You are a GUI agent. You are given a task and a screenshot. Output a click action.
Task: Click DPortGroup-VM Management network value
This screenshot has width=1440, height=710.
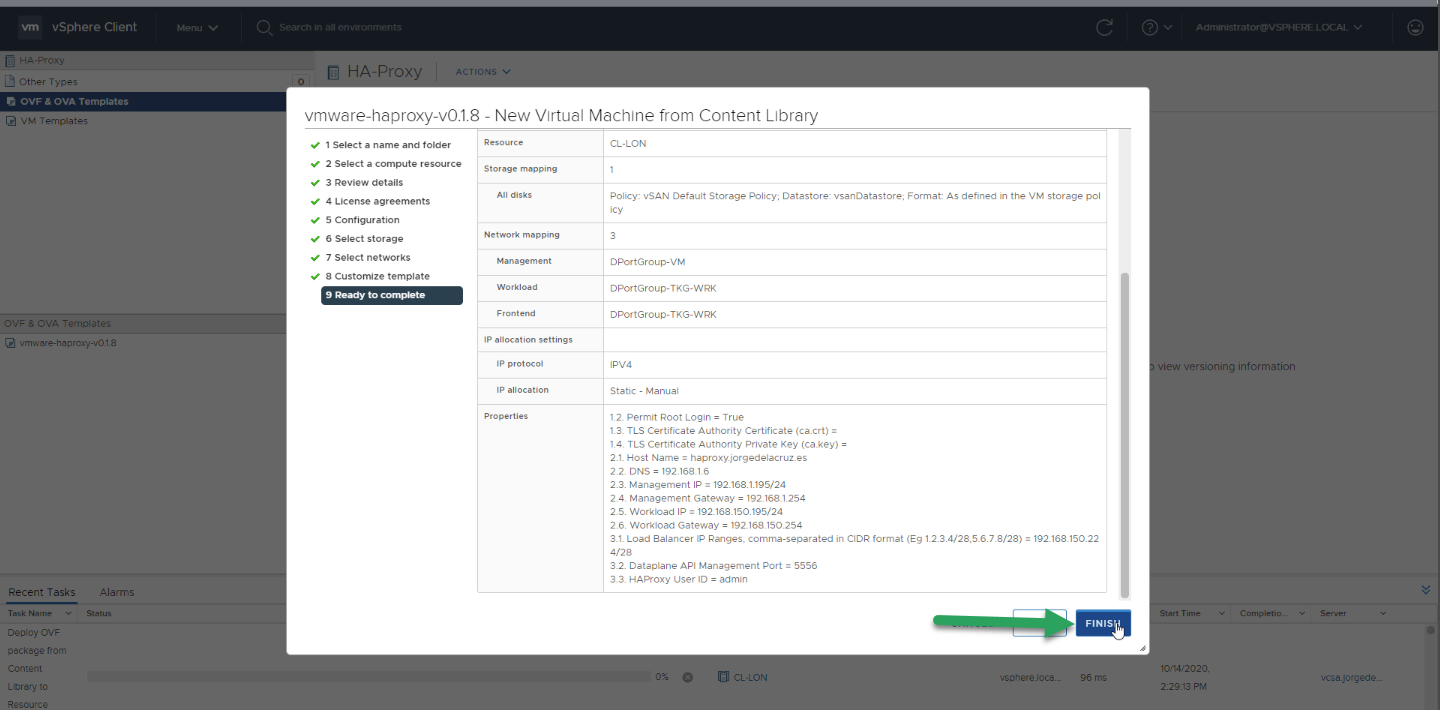coord(647,262)
